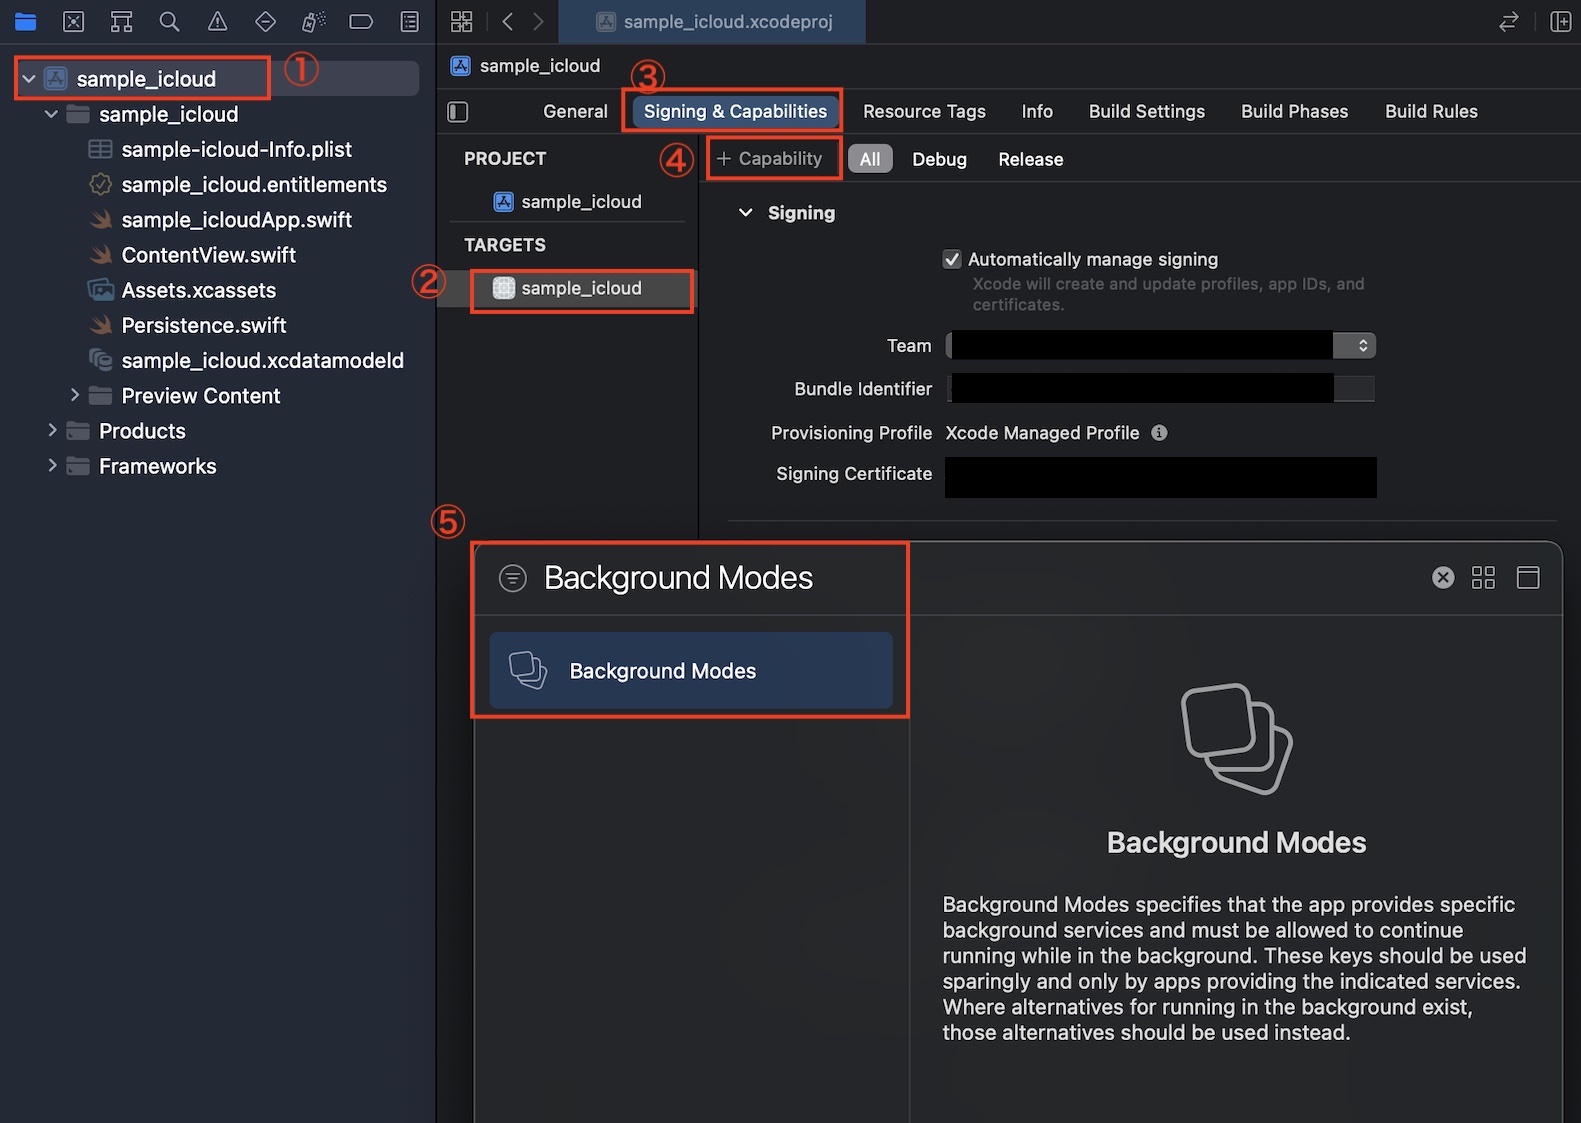This screenshot has width=1581, height=1123.
Task: Open the Find navigator magnifier
Action: coord(169,21)
